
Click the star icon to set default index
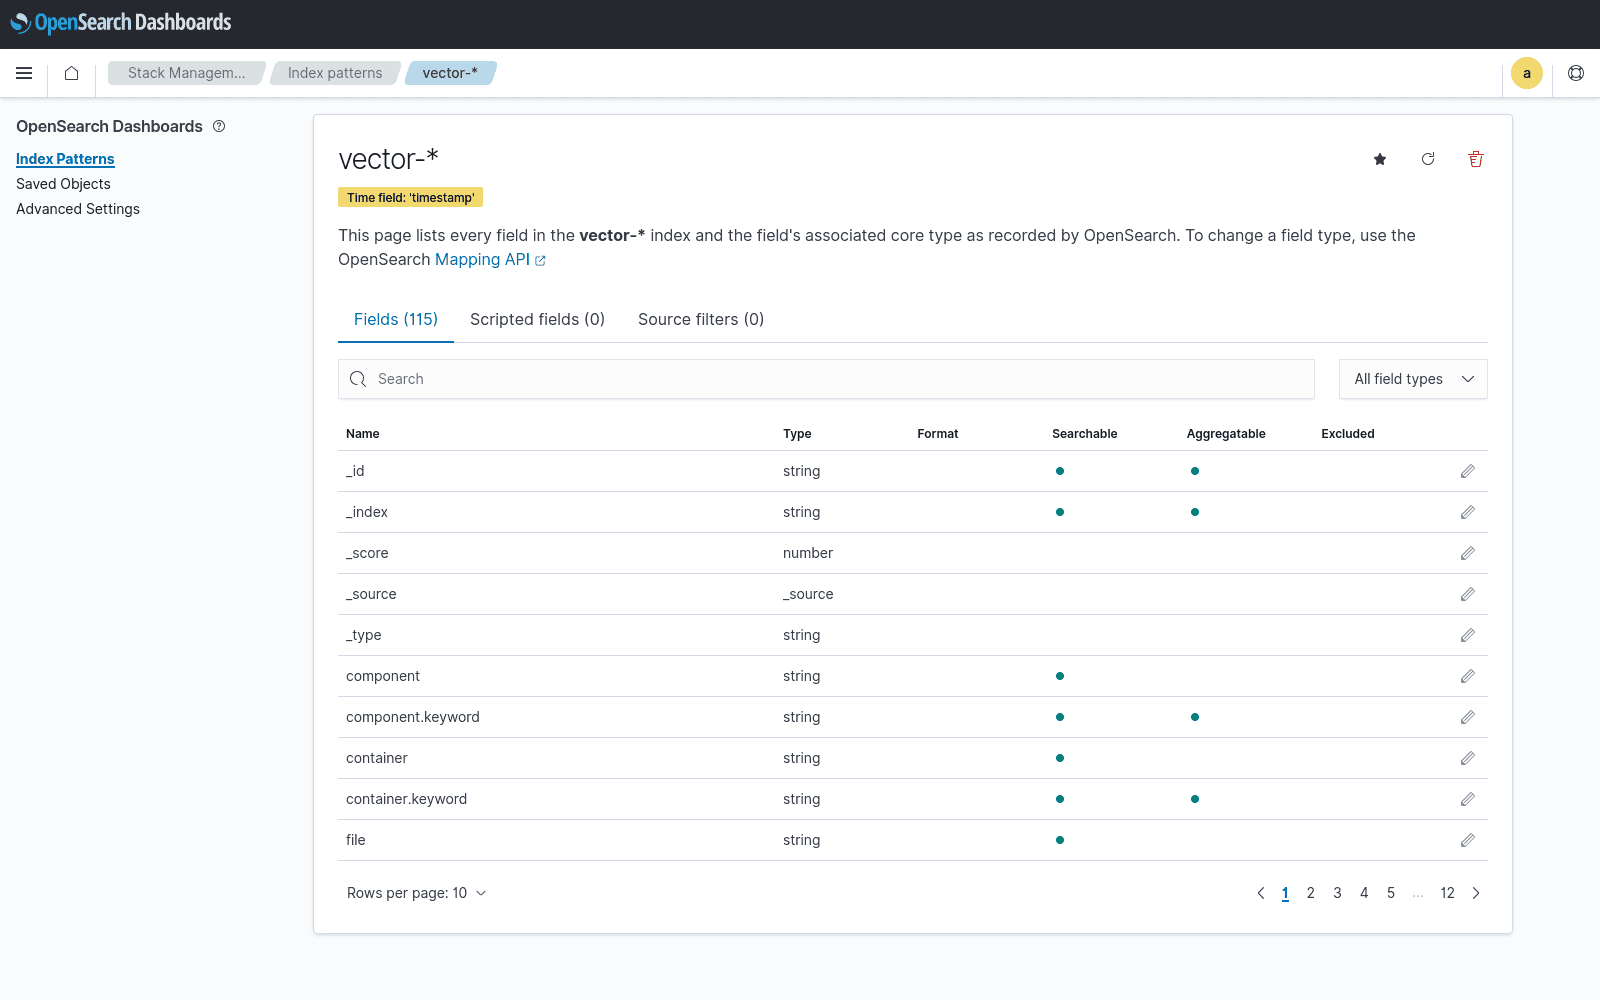[x=1380, y=159]
